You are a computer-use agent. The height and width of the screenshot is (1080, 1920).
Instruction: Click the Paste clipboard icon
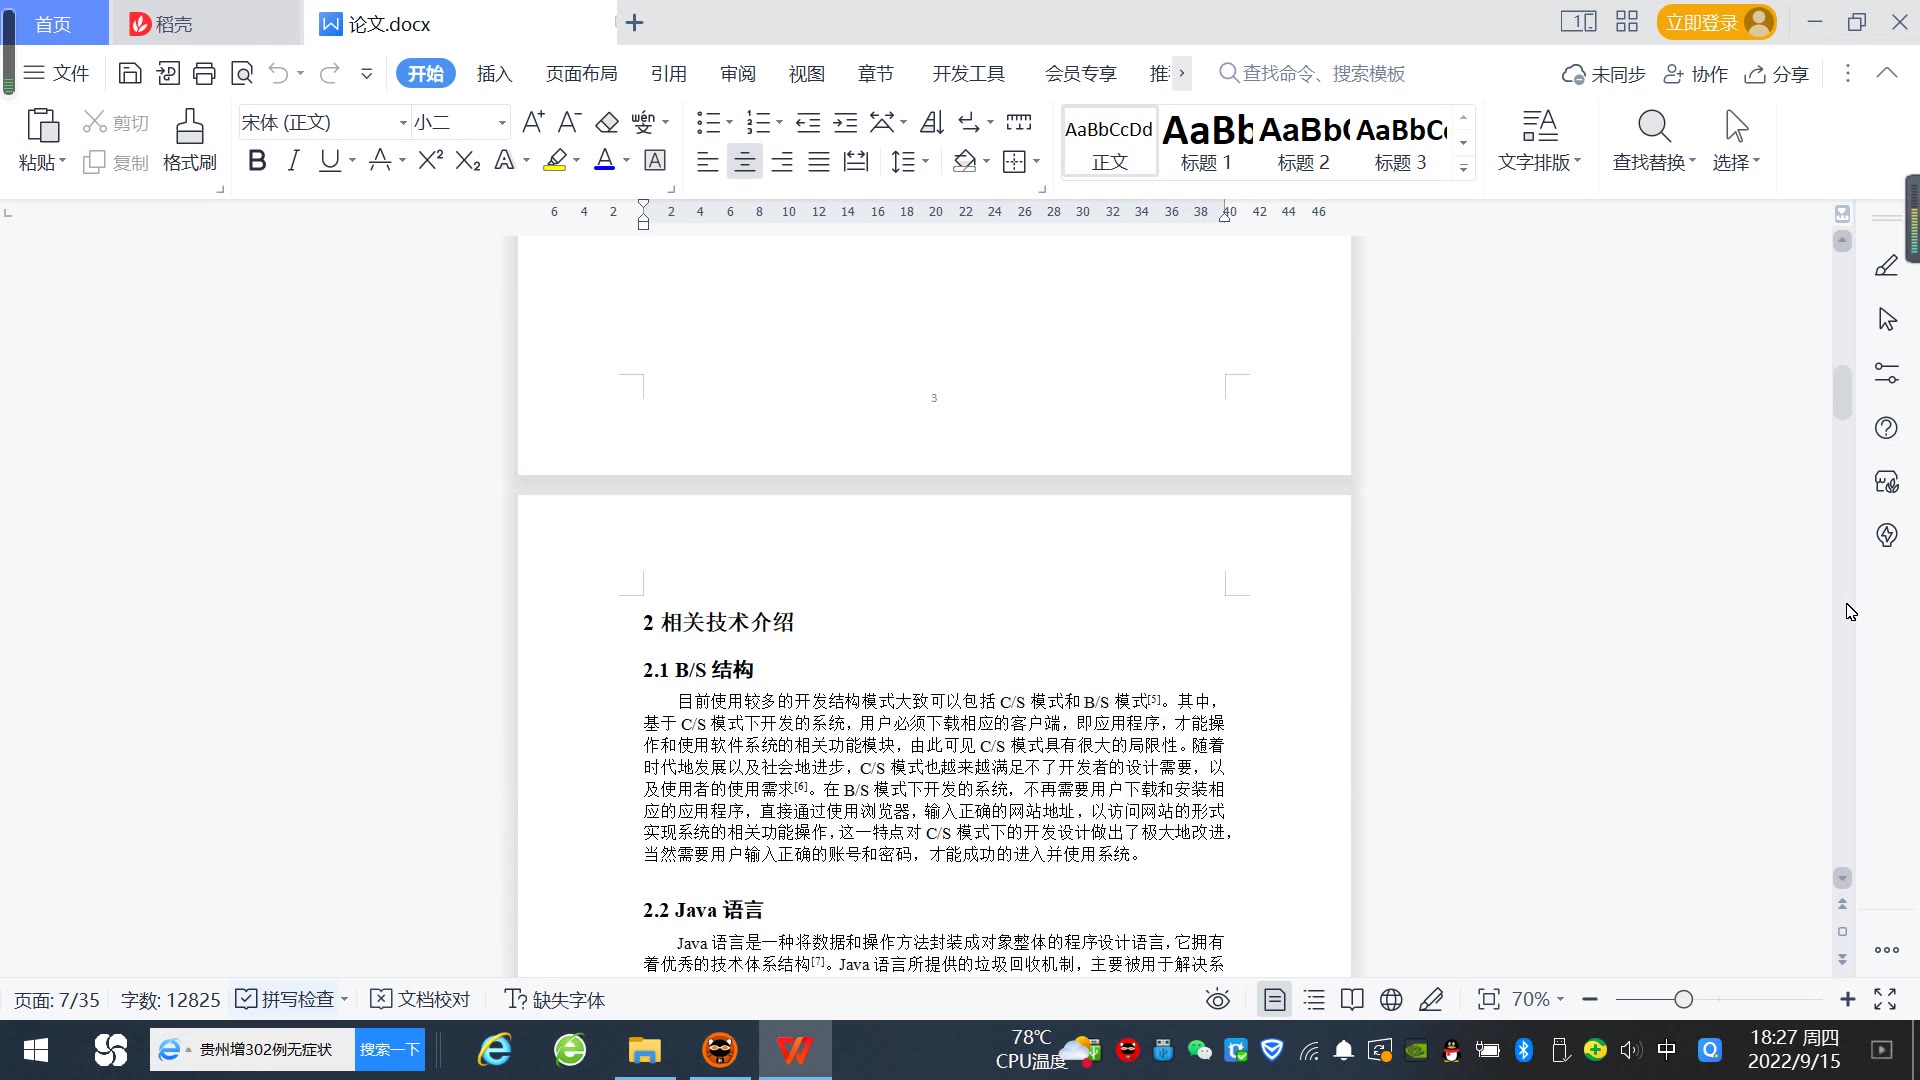pos(42,126)
